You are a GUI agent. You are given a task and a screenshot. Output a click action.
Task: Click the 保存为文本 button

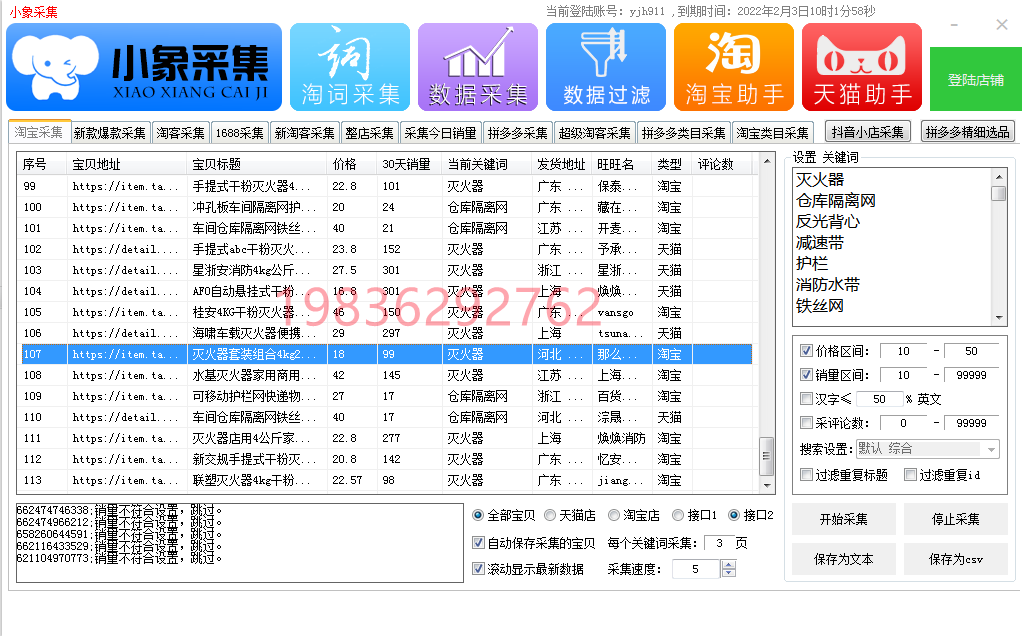tap(843, 559)
